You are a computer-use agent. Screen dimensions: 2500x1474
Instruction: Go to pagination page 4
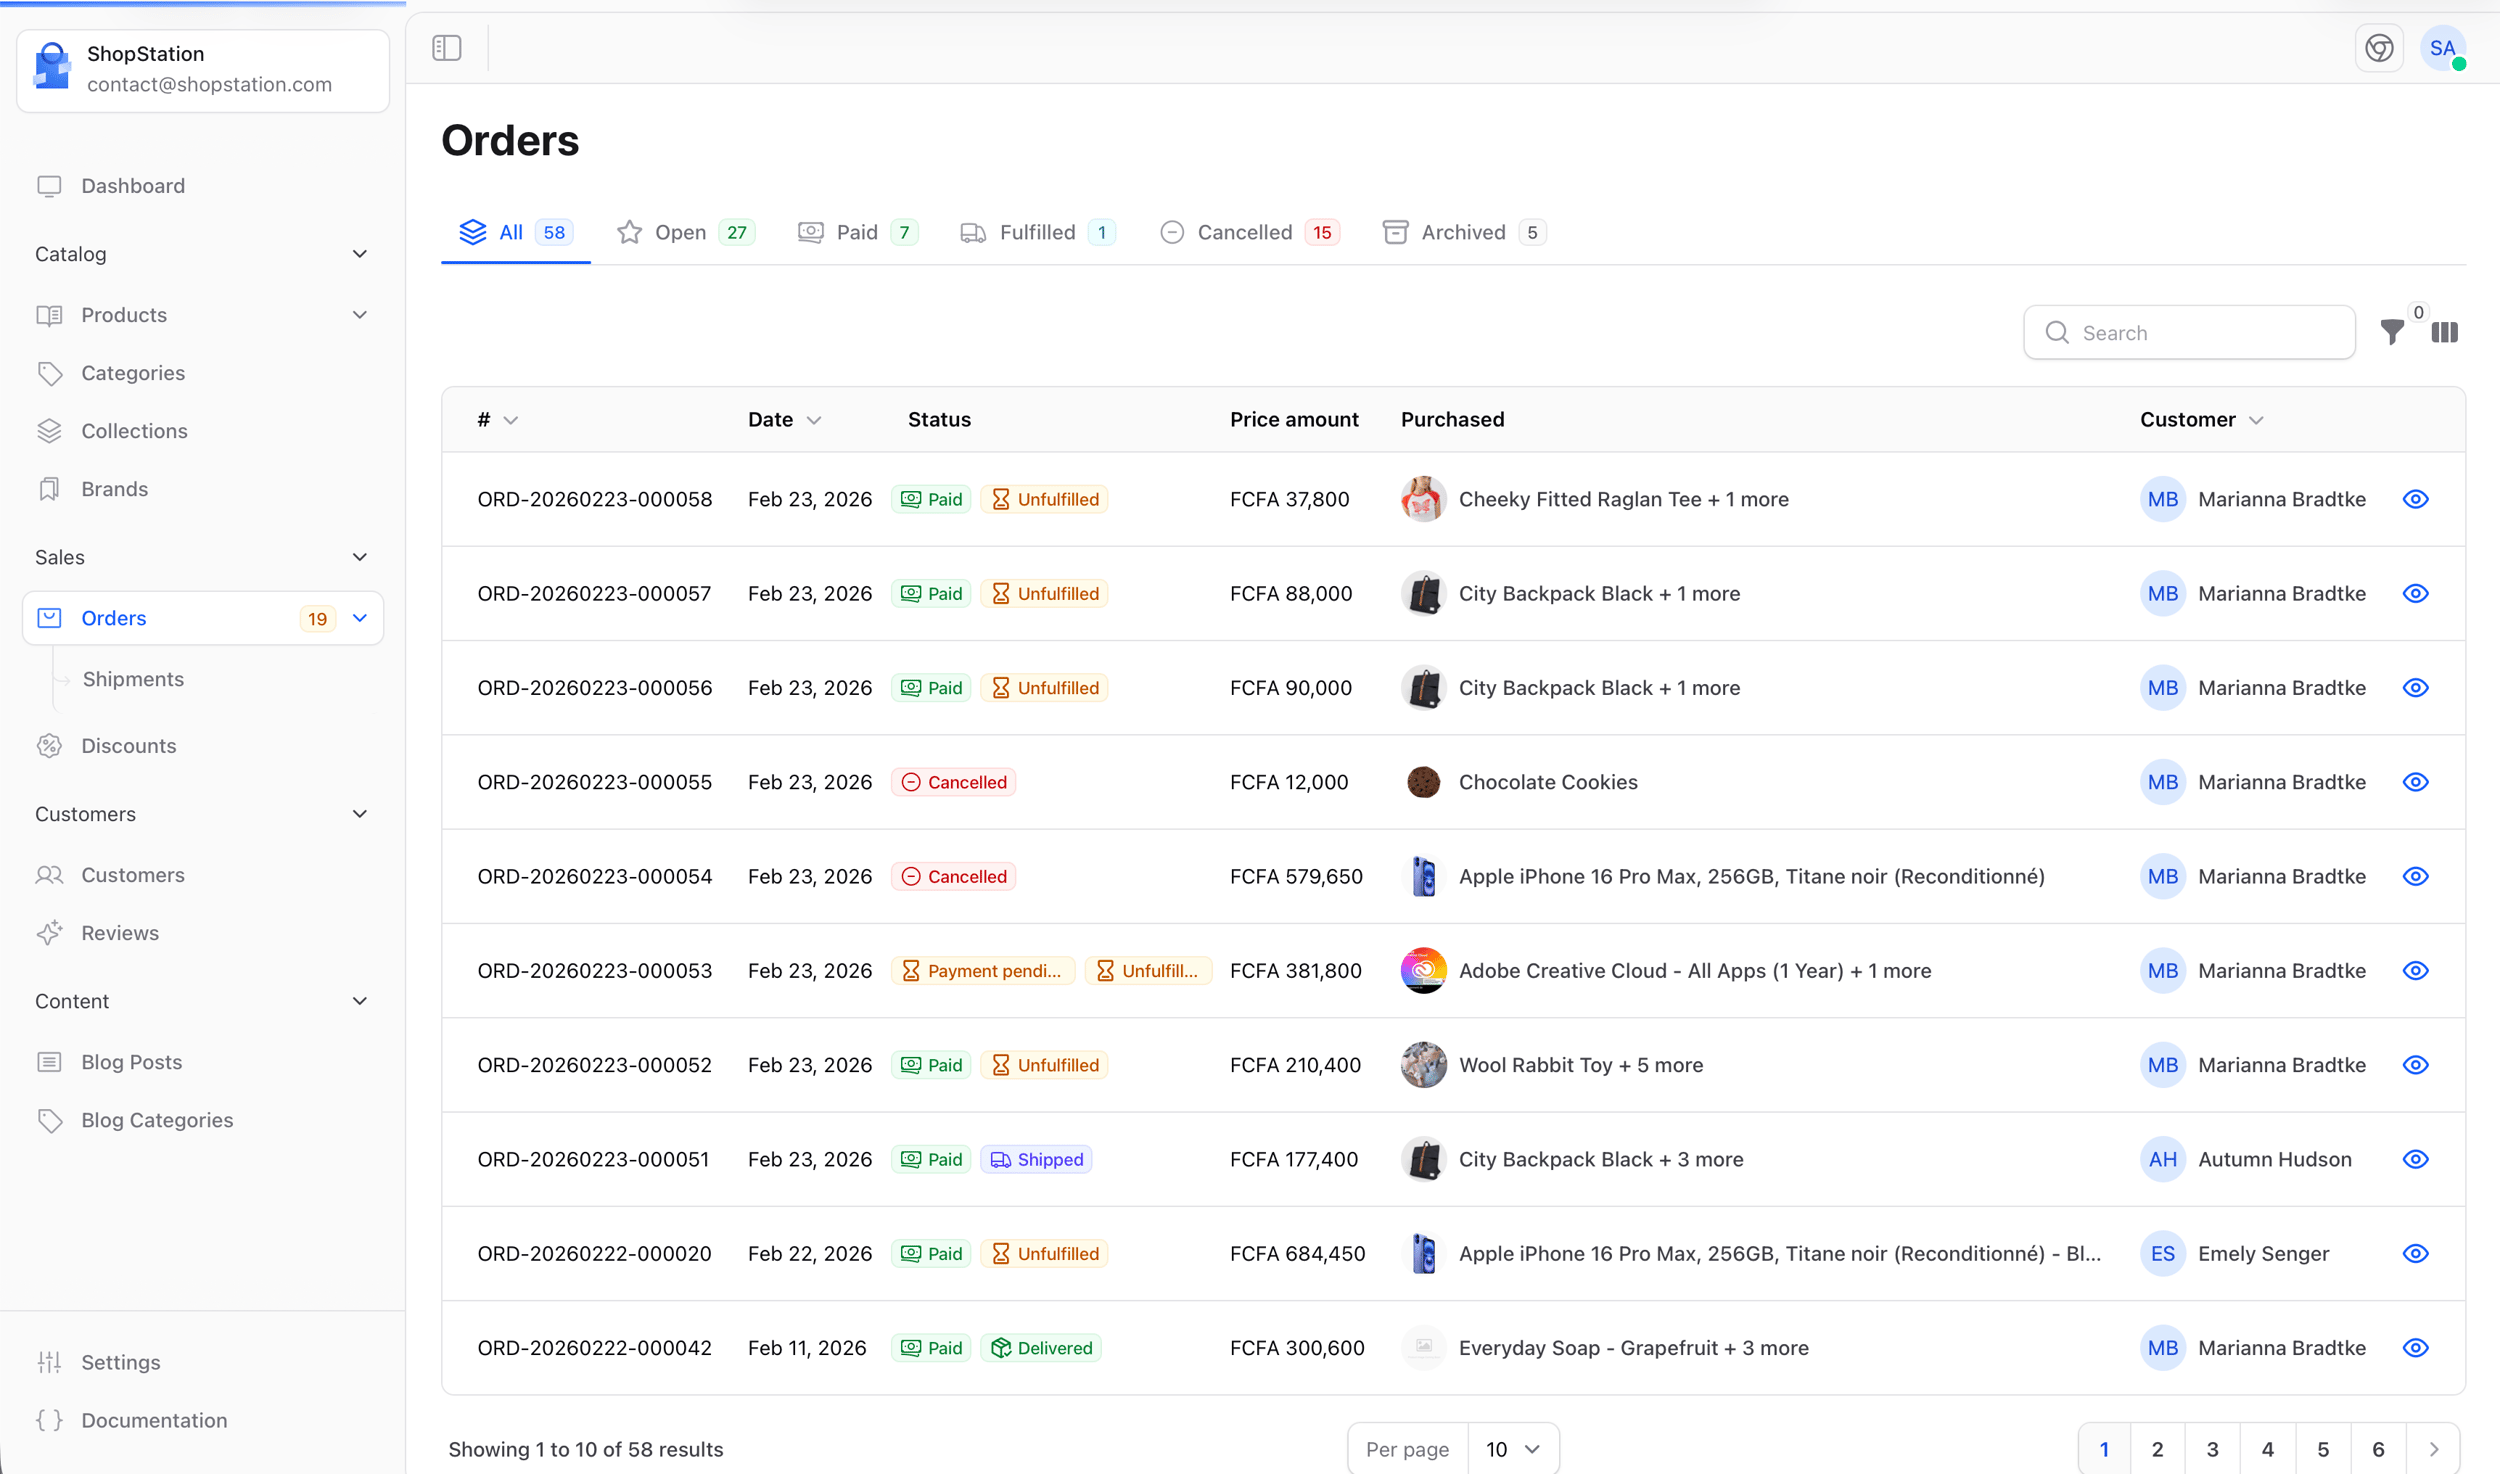(x=2268, y=1449)
